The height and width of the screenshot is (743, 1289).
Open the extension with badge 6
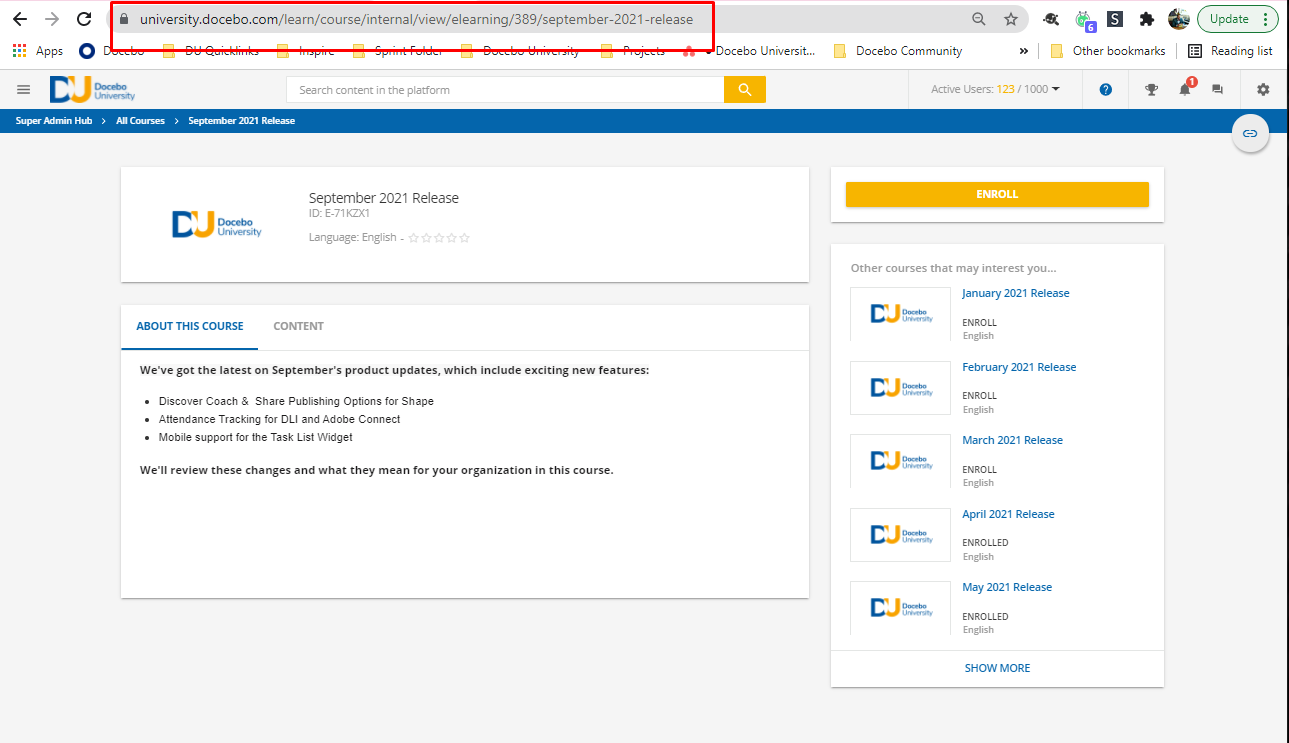pyautogui.click(x=1084, y=19)
